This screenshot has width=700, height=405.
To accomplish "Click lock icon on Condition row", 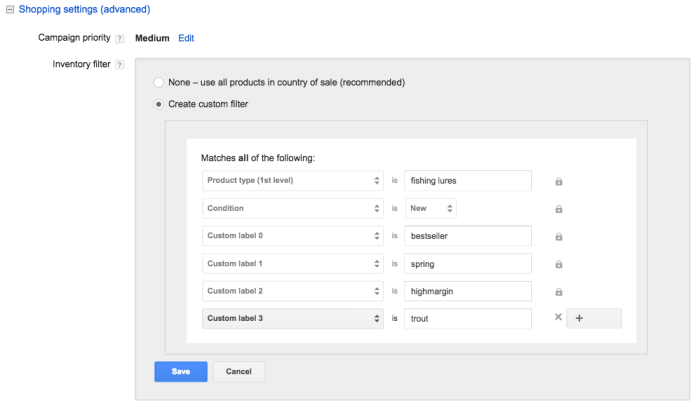I will tap(558, 209).
